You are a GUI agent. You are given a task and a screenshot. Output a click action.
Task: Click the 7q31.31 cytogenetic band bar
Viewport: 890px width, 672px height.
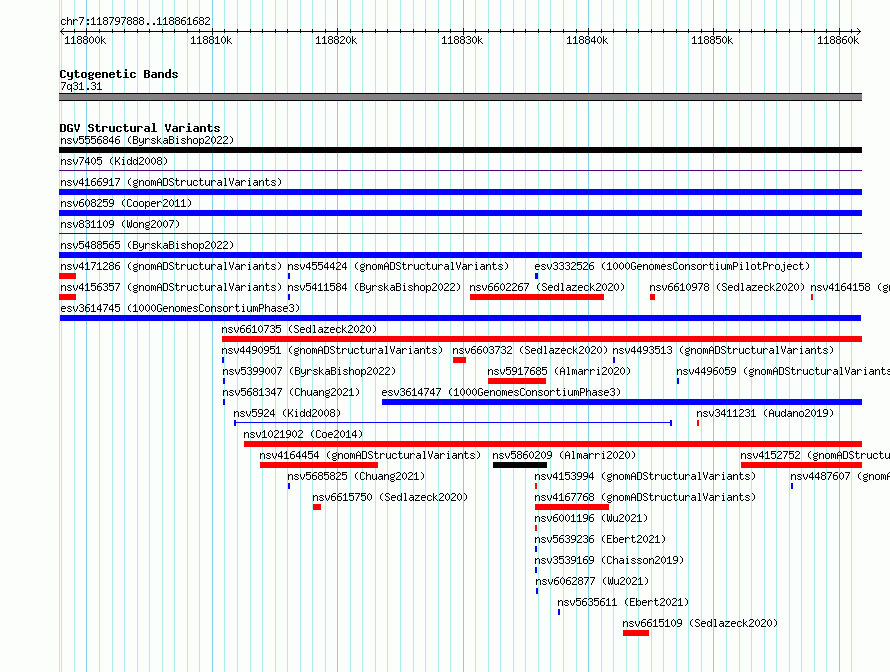(x=460, y=97)
